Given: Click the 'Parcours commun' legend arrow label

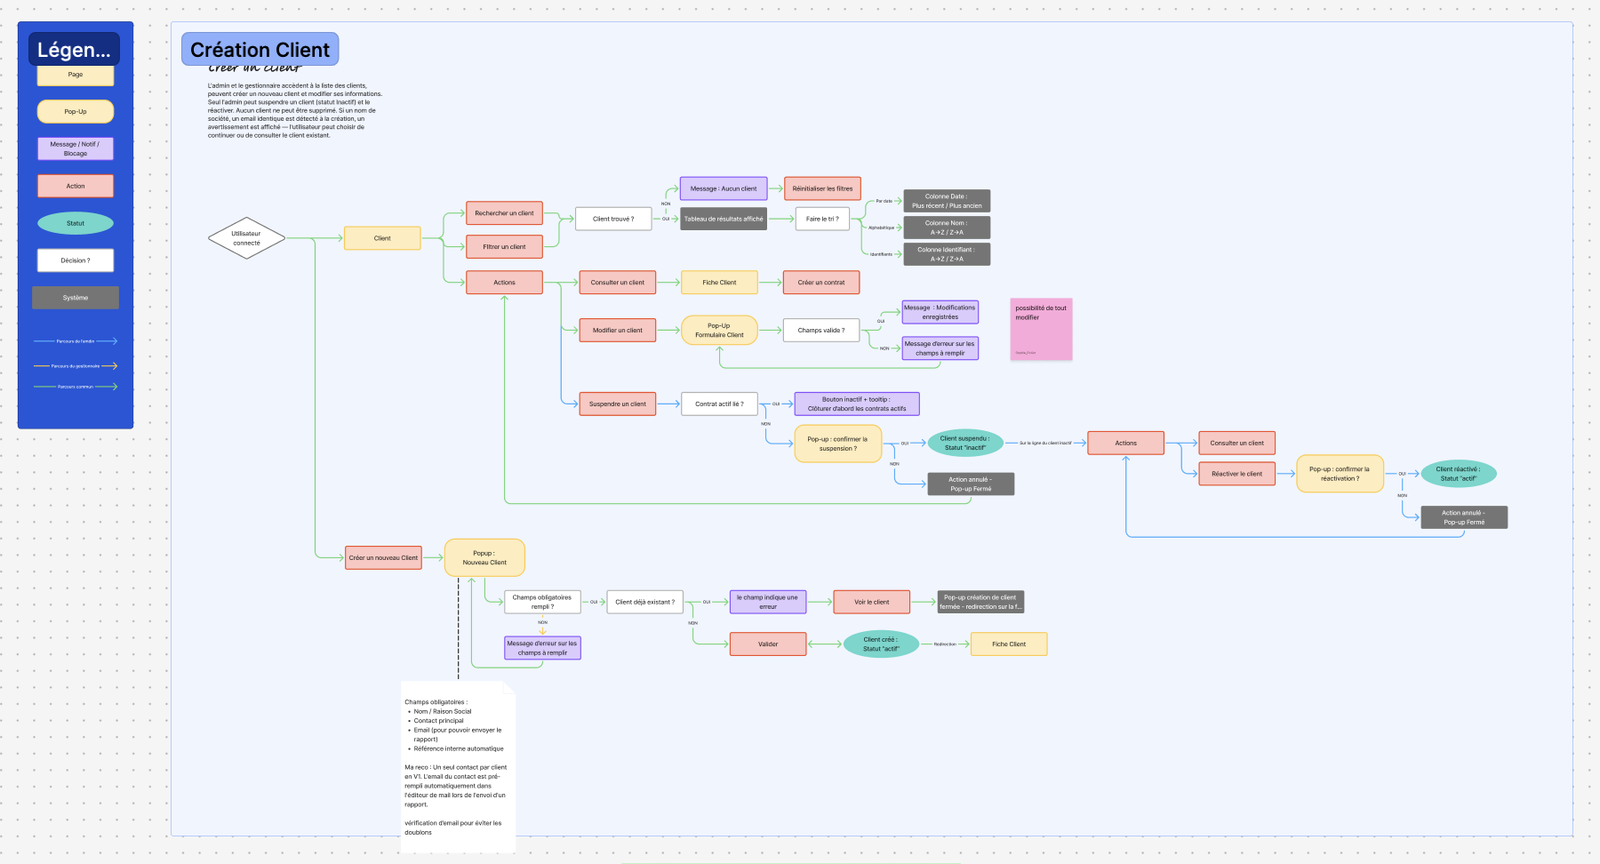Looking at the screenshot, I should (x=75, y=386).
